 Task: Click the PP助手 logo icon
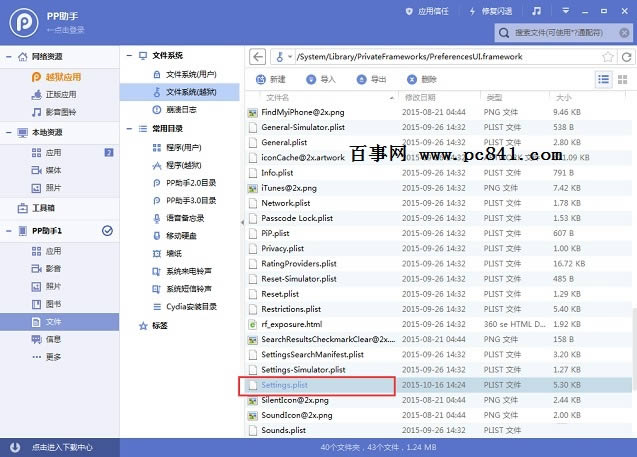[x=24, y=22]
